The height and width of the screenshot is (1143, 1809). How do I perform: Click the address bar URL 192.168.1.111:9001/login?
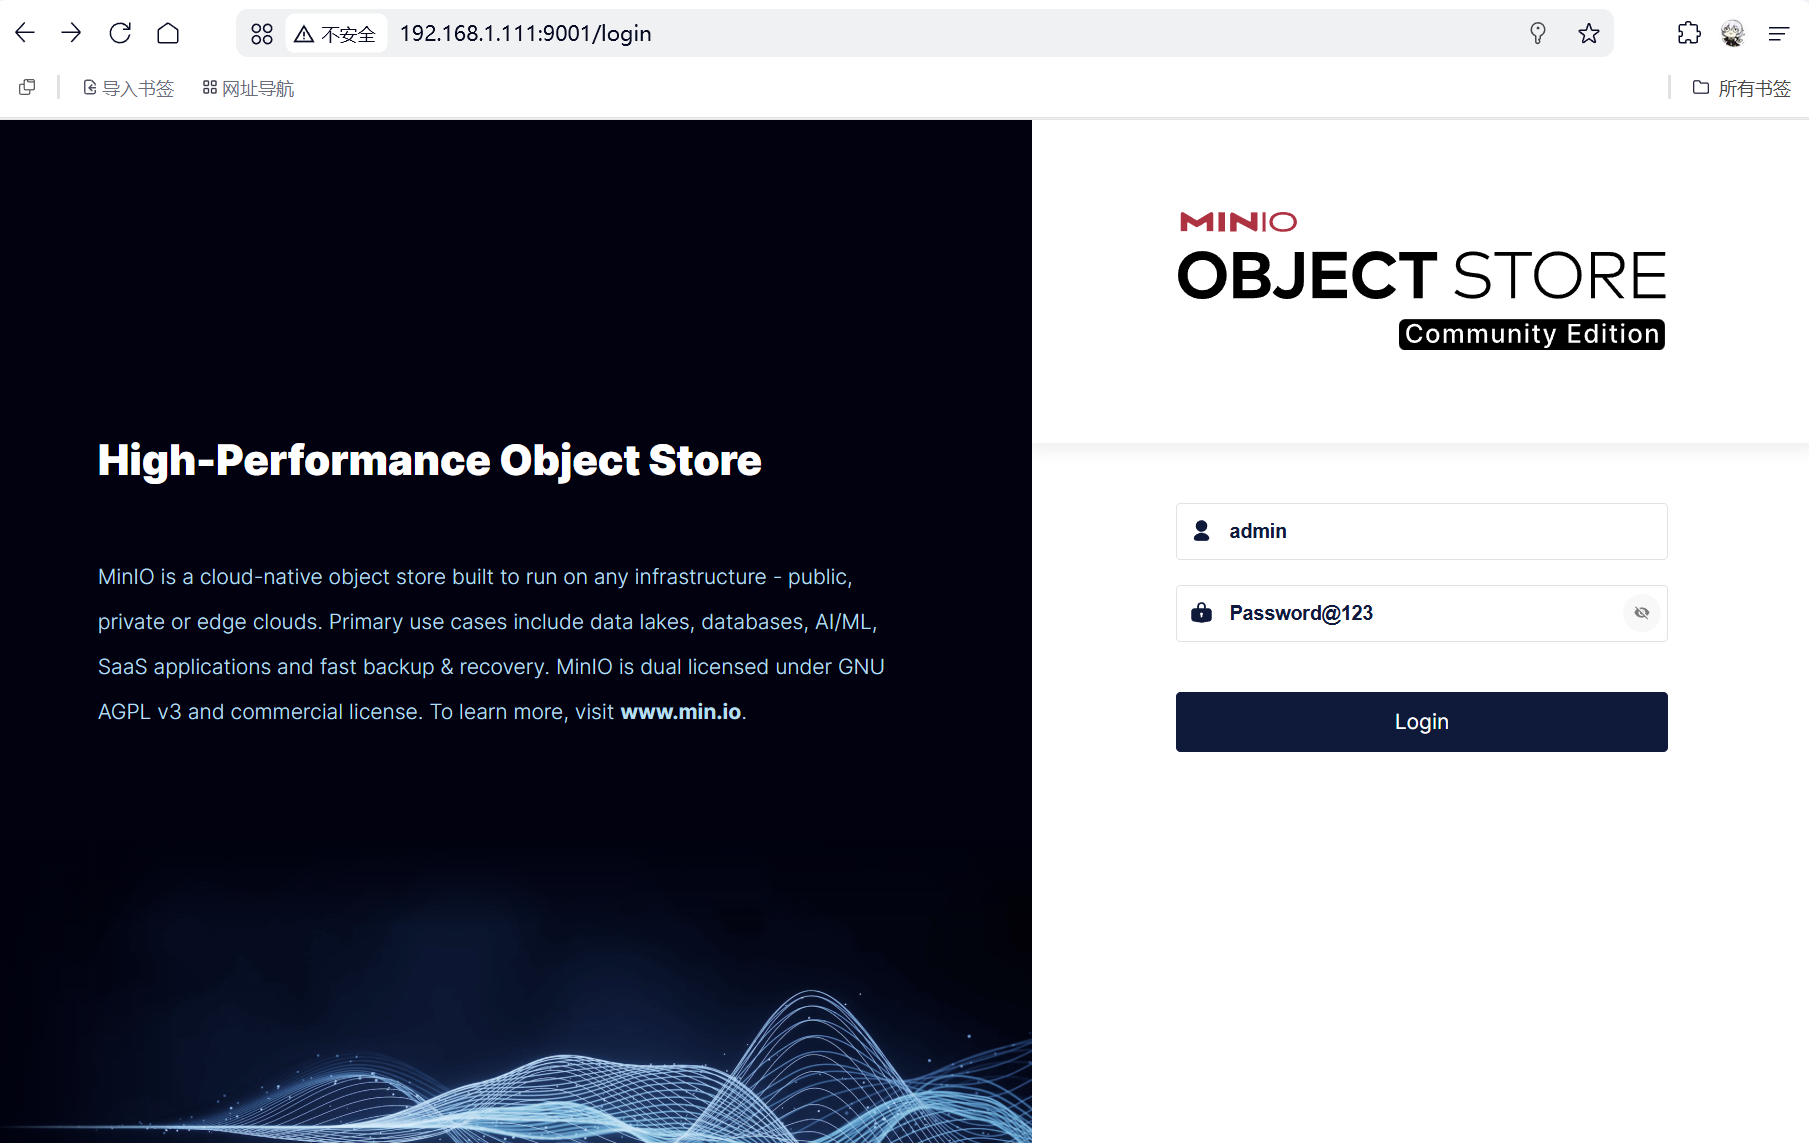525,34
